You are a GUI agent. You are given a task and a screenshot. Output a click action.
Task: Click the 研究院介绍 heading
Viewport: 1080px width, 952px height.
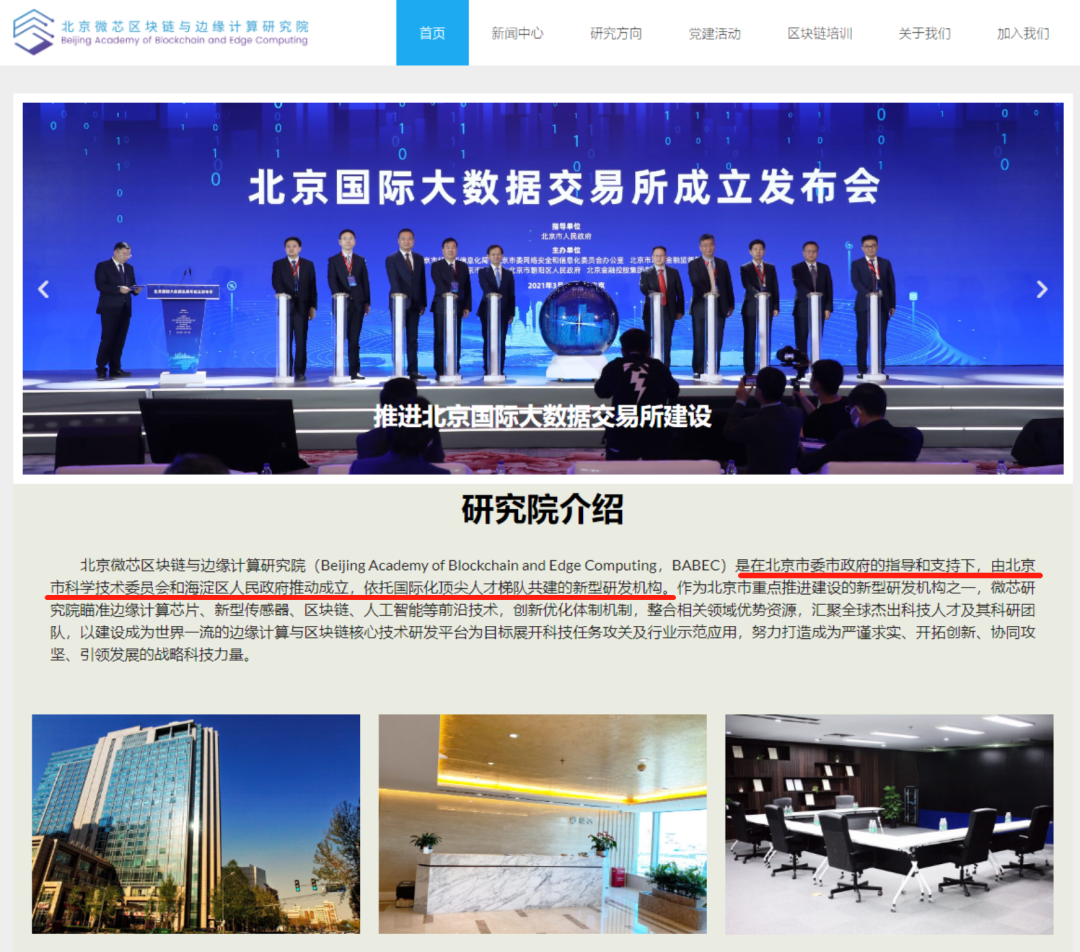coord(543,510)
